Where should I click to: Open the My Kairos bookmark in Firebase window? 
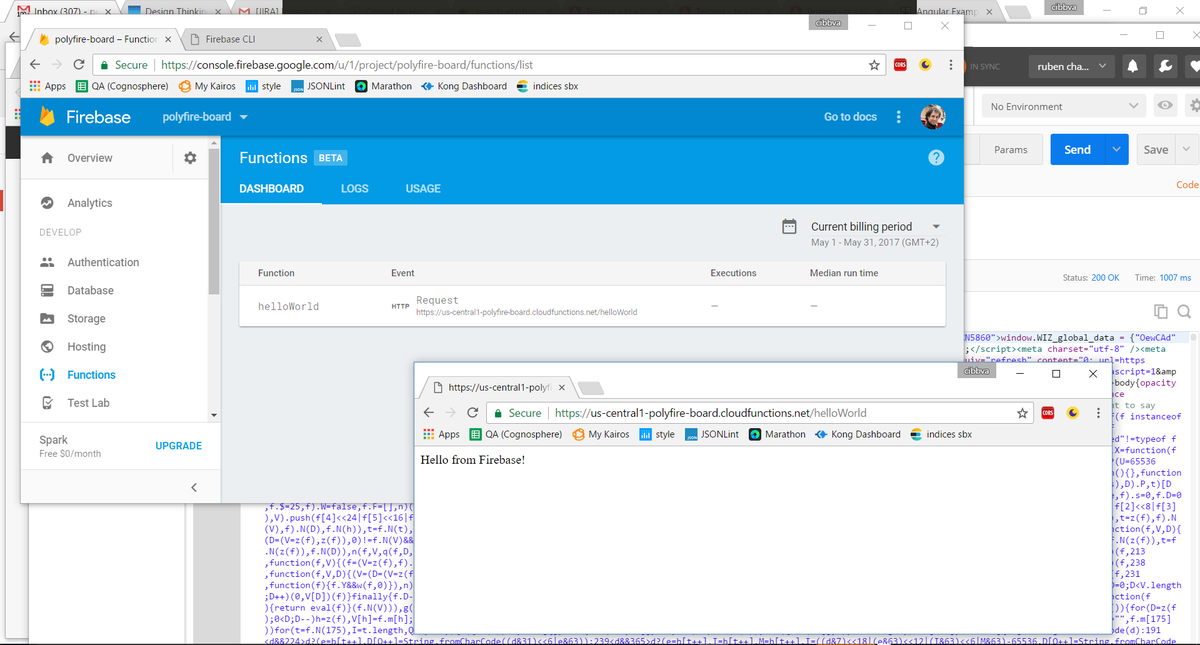(207, 86)
